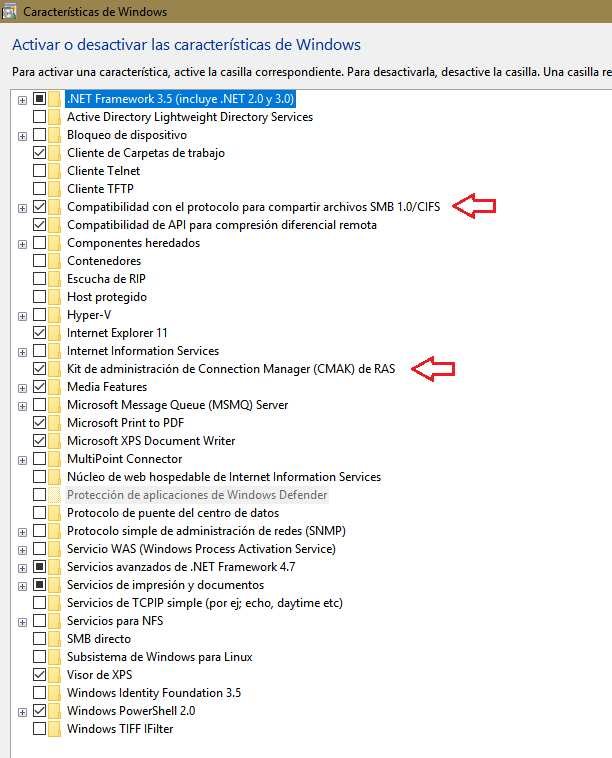Screen dimensions: 612x758
Task: Check Subsistema de Windows para Linux
Action: 40,656
